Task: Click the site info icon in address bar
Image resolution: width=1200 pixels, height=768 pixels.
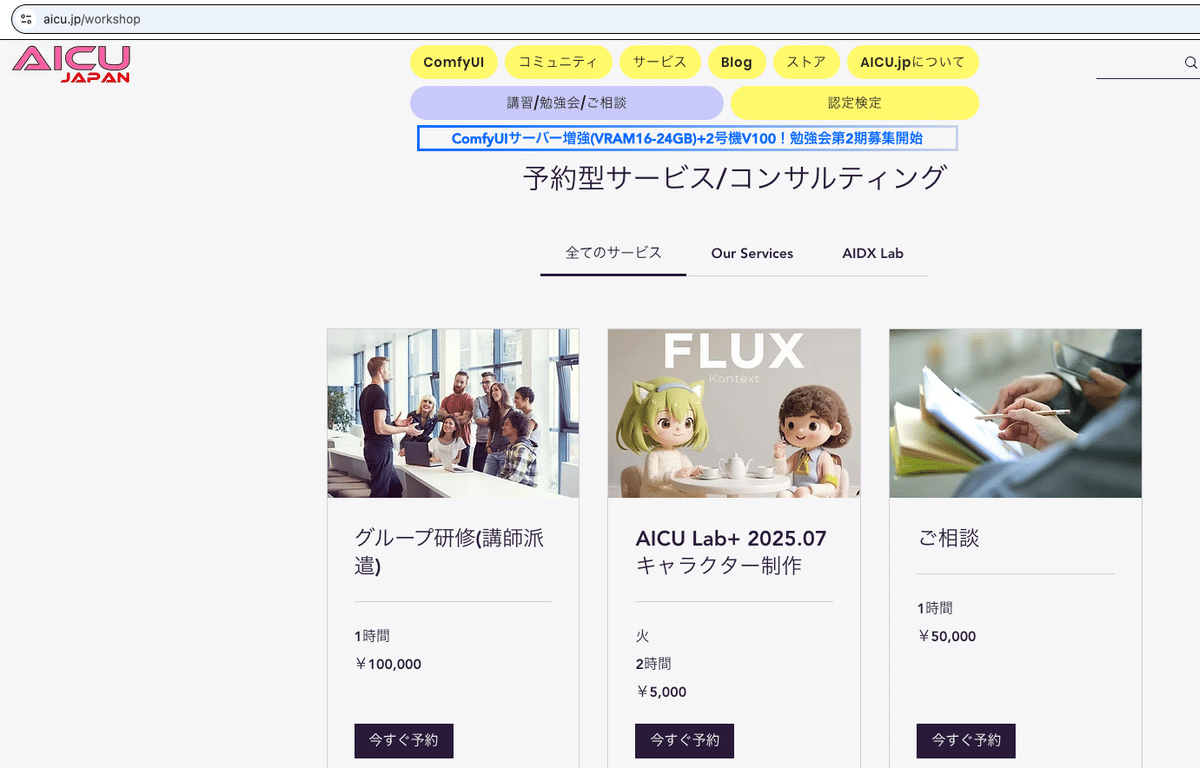Action: (x=26, y=19)
